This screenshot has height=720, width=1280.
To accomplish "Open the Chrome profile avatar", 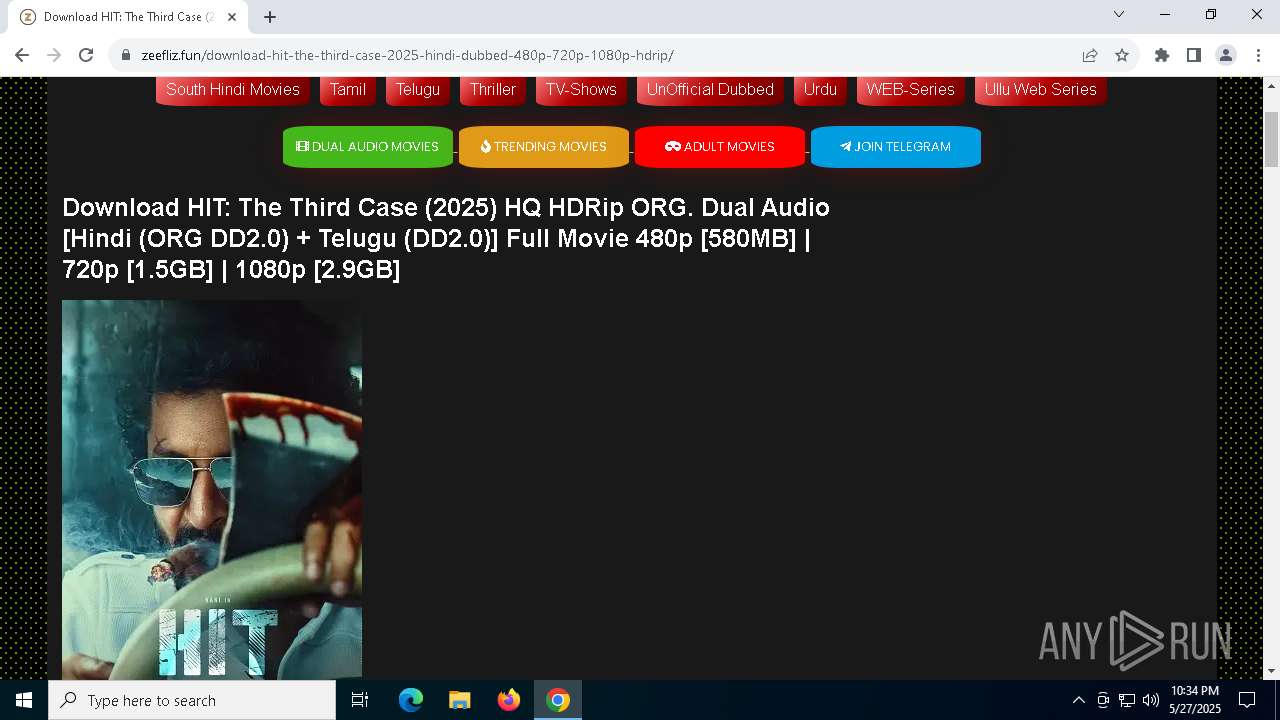I will pos(1226,55).
